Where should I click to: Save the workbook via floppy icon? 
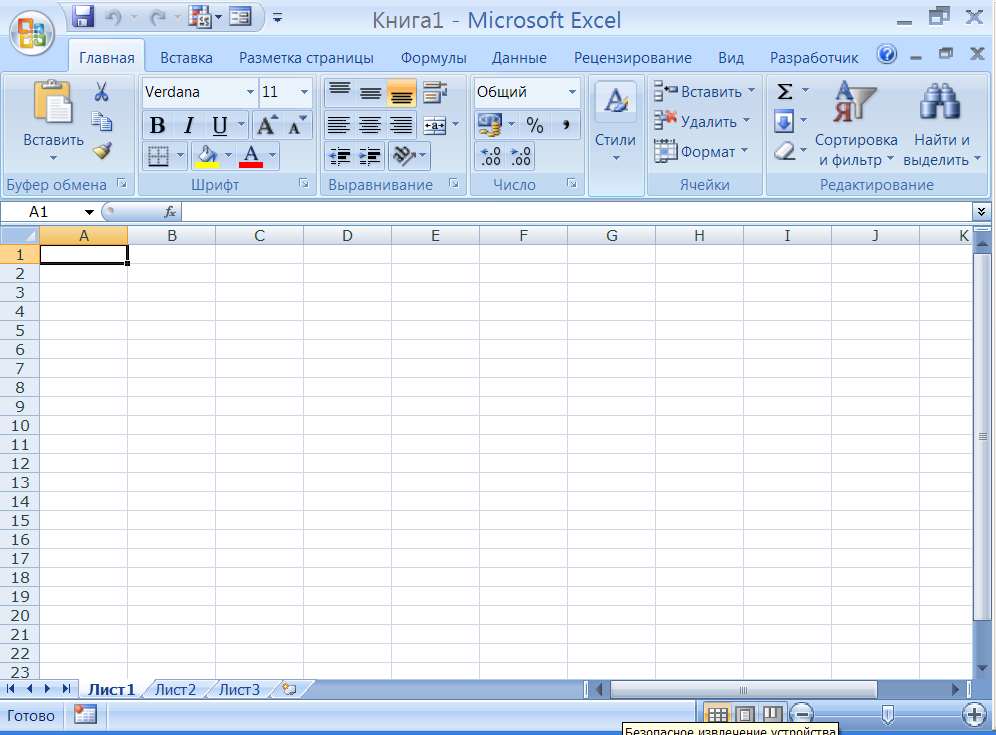pos(83,17)
